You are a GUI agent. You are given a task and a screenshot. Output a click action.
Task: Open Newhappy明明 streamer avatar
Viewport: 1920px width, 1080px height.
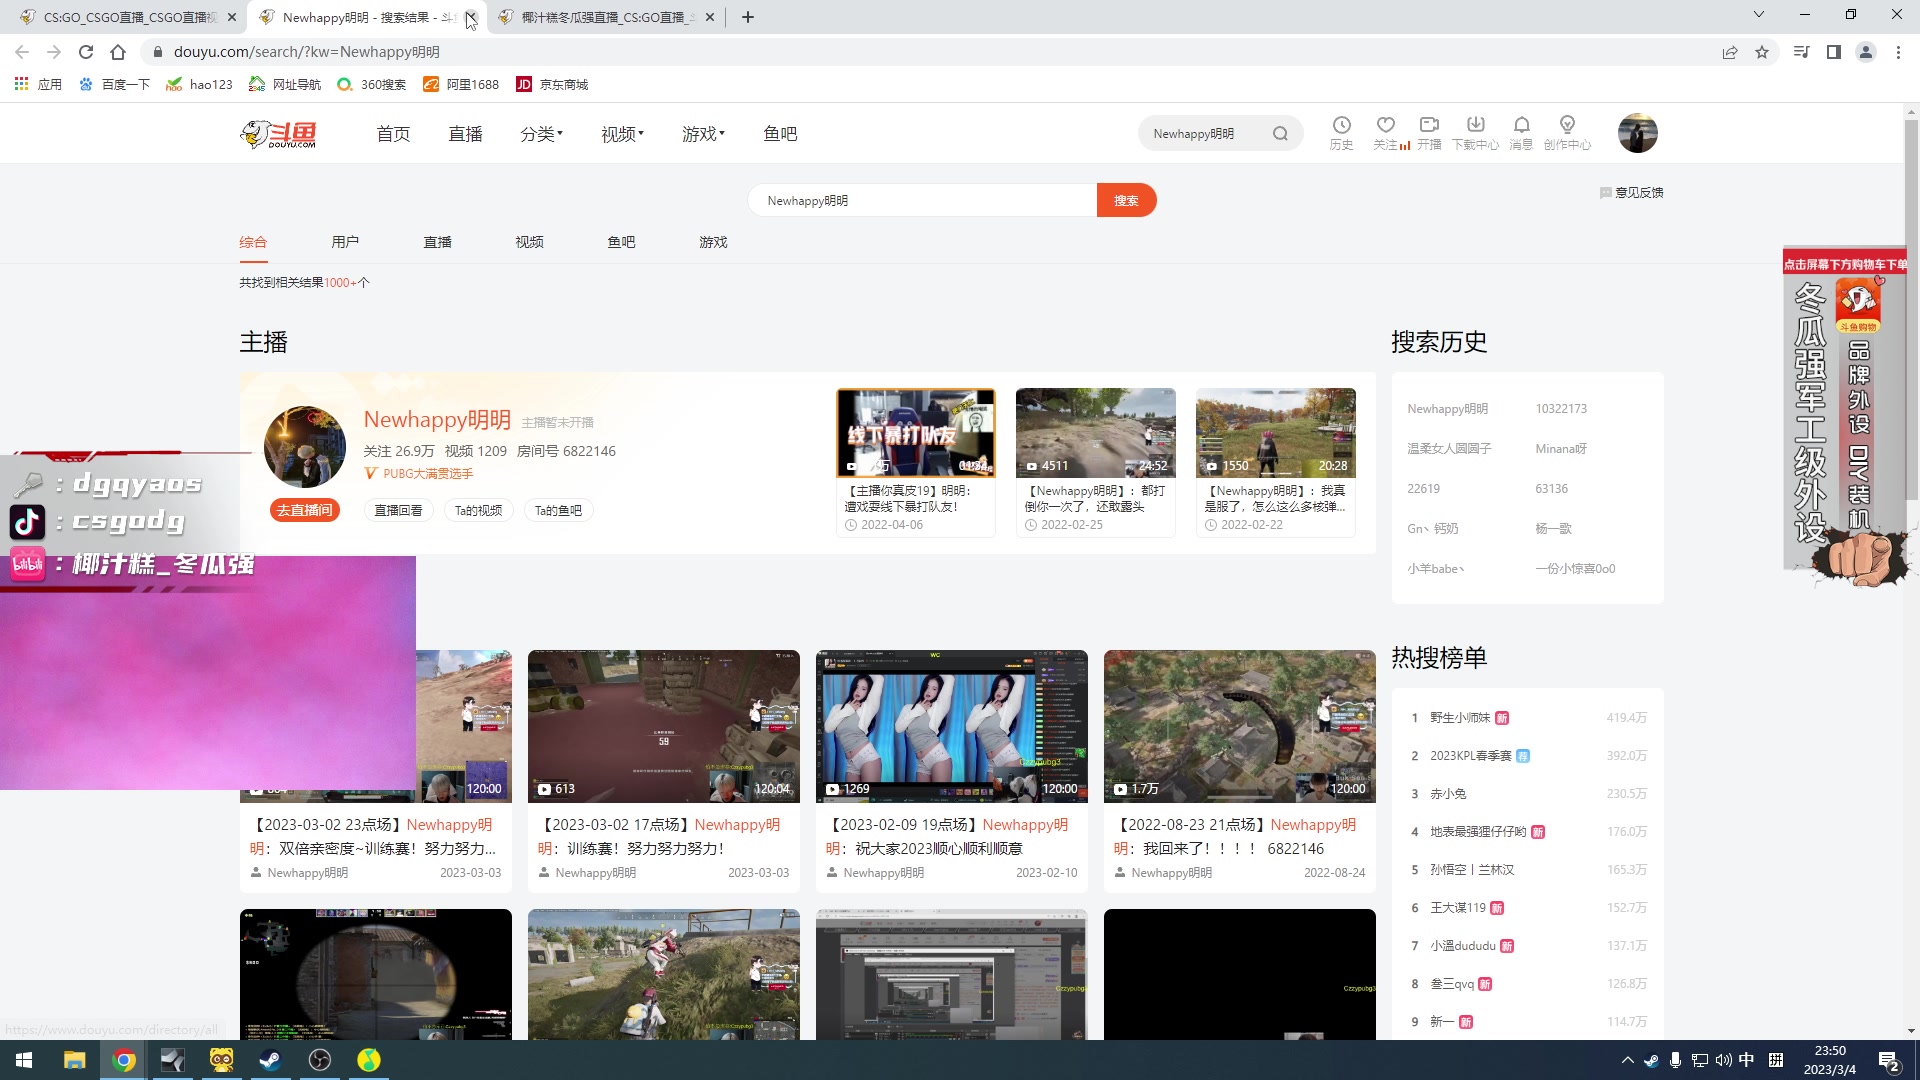click(305, 447)
